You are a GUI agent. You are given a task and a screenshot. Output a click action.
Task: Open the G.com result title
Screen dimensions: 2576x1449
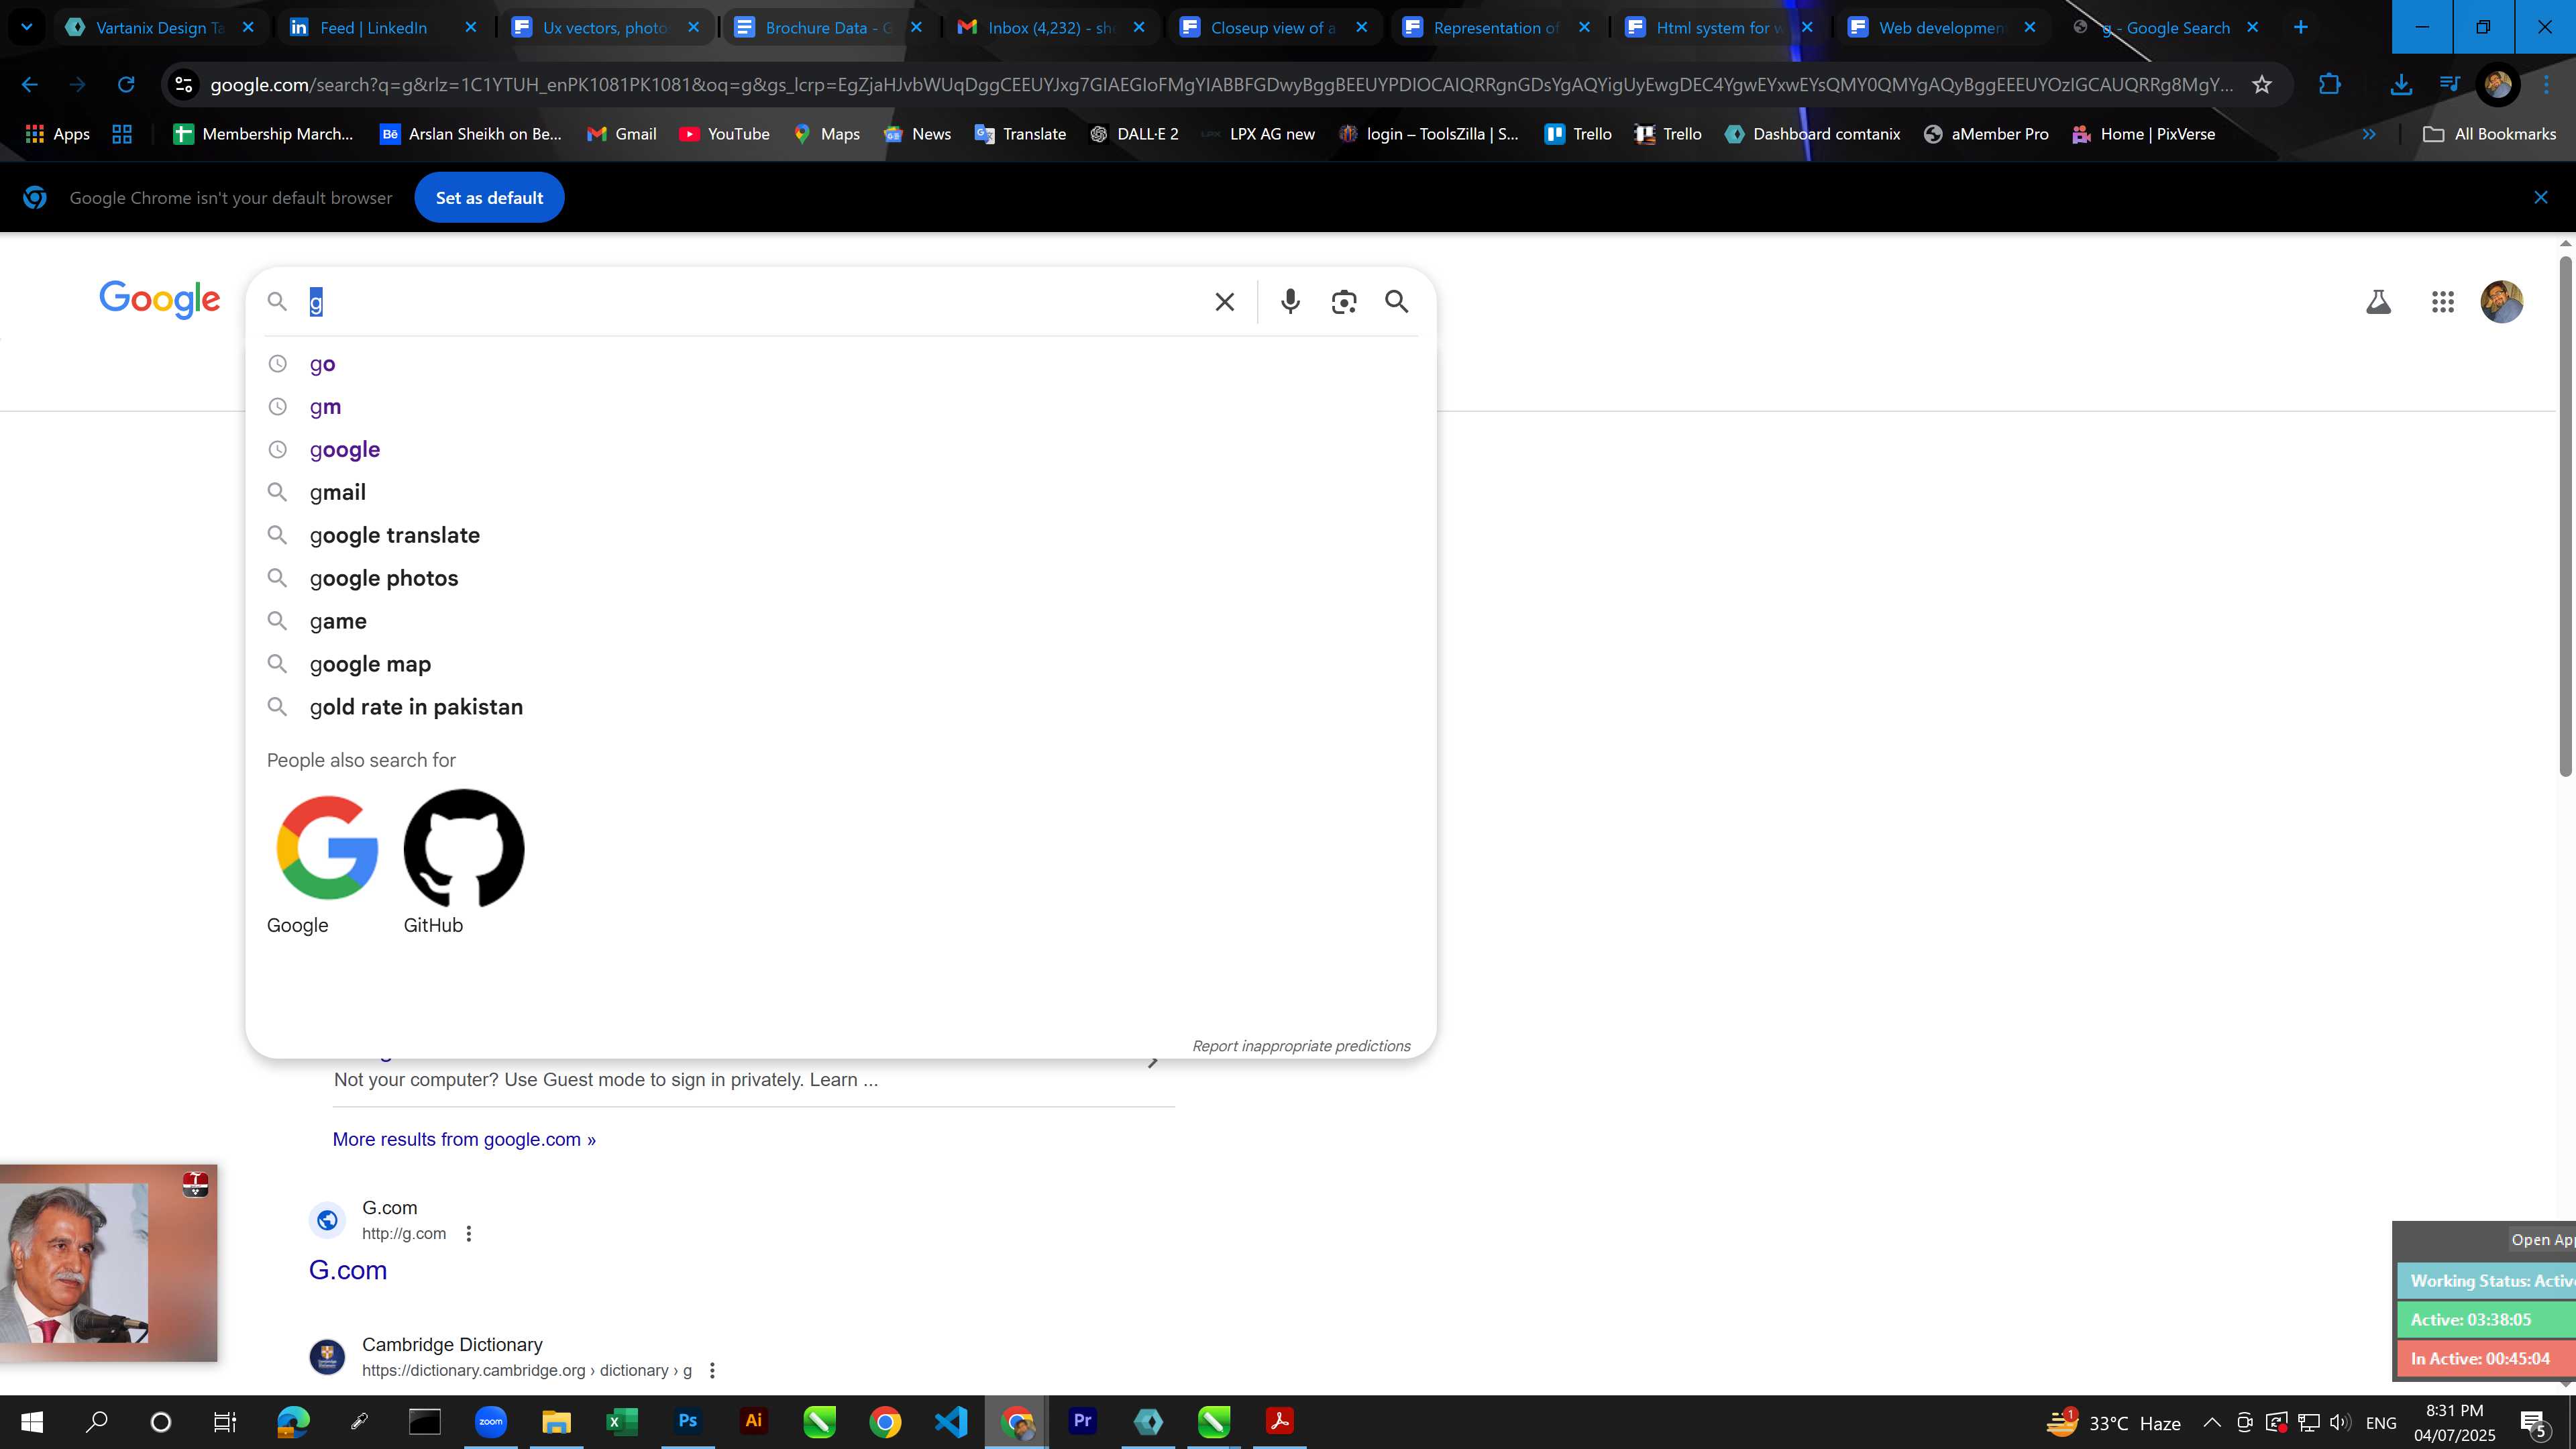[x=347, y=1270]
